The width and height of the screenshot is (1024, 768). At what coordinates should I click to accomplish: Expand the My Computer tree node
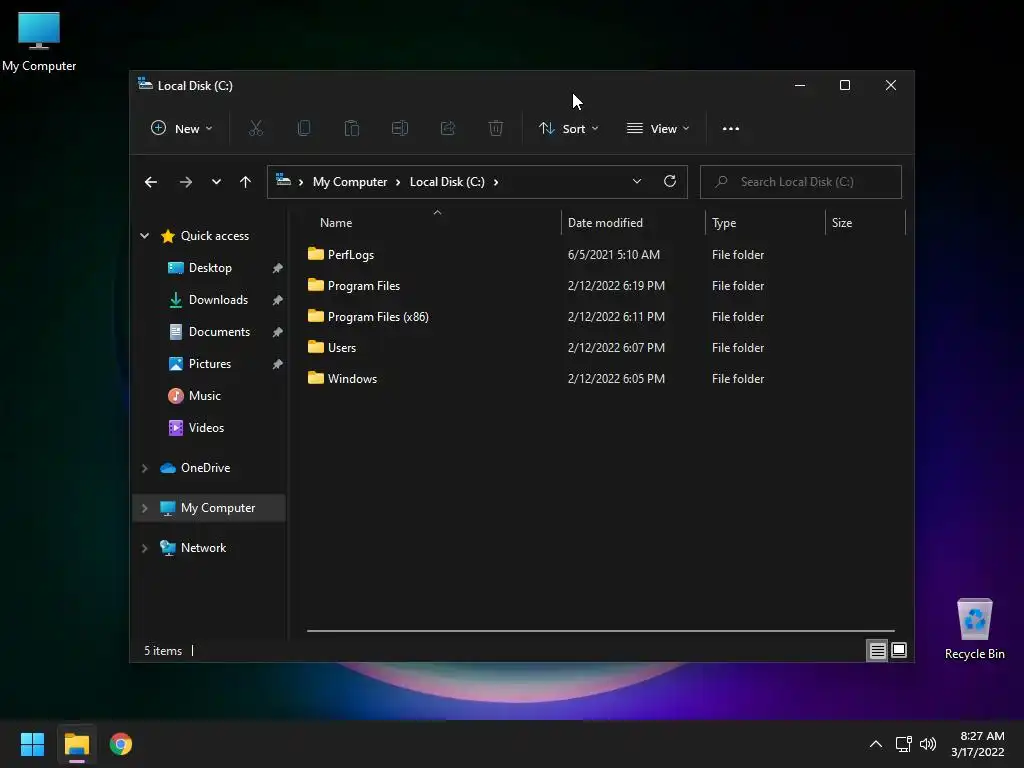tap(144, 508)
